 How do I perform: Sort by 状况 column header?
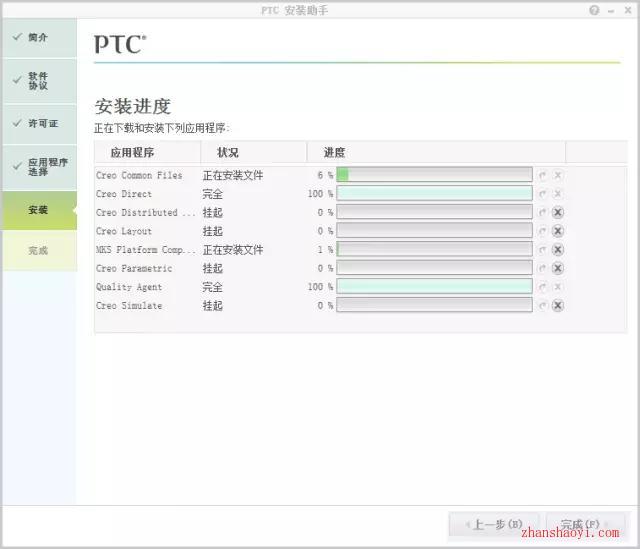(253, 152)
